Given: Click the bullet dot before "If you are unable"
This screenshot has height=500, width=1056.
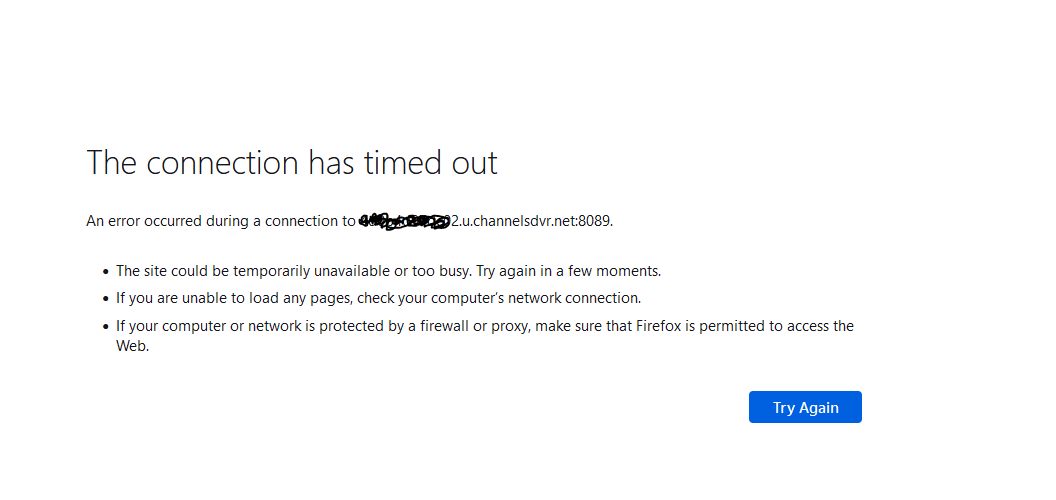Looking at the screenshot, I should [x=105, y=299].
